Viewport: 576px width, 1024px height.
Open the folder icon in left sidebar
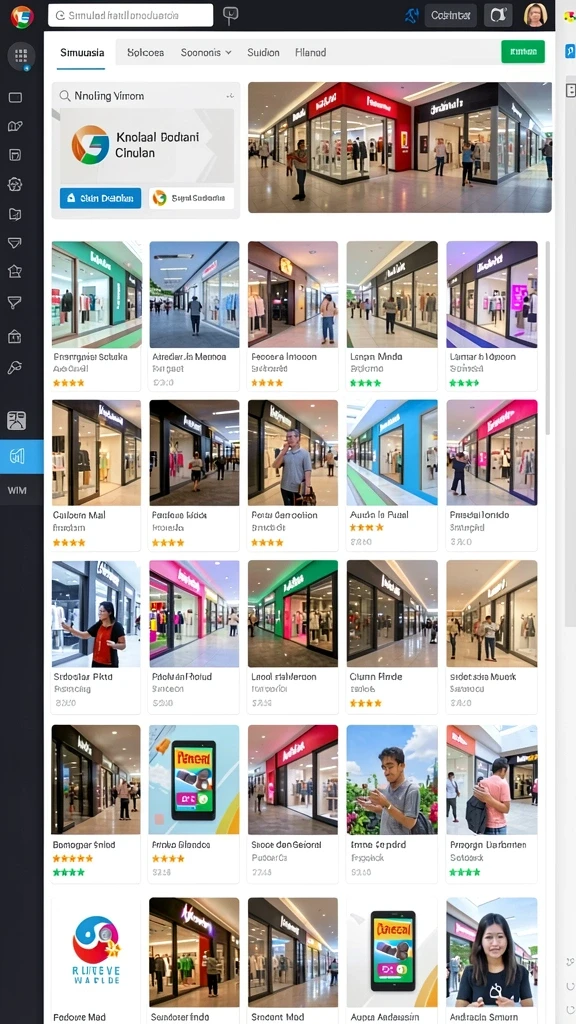(15, 214)
